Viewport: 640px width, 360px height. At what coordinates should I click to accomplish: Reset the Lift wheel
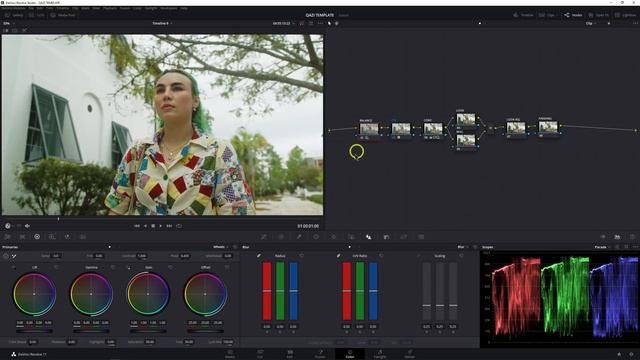tap(56, 267)
